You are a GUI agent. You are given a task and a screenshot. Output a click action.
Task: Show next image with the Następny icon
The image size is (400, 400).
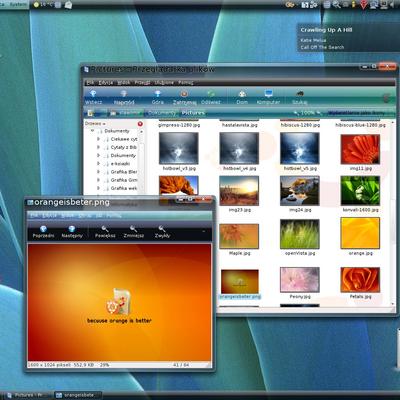click(x=72, y=229)
